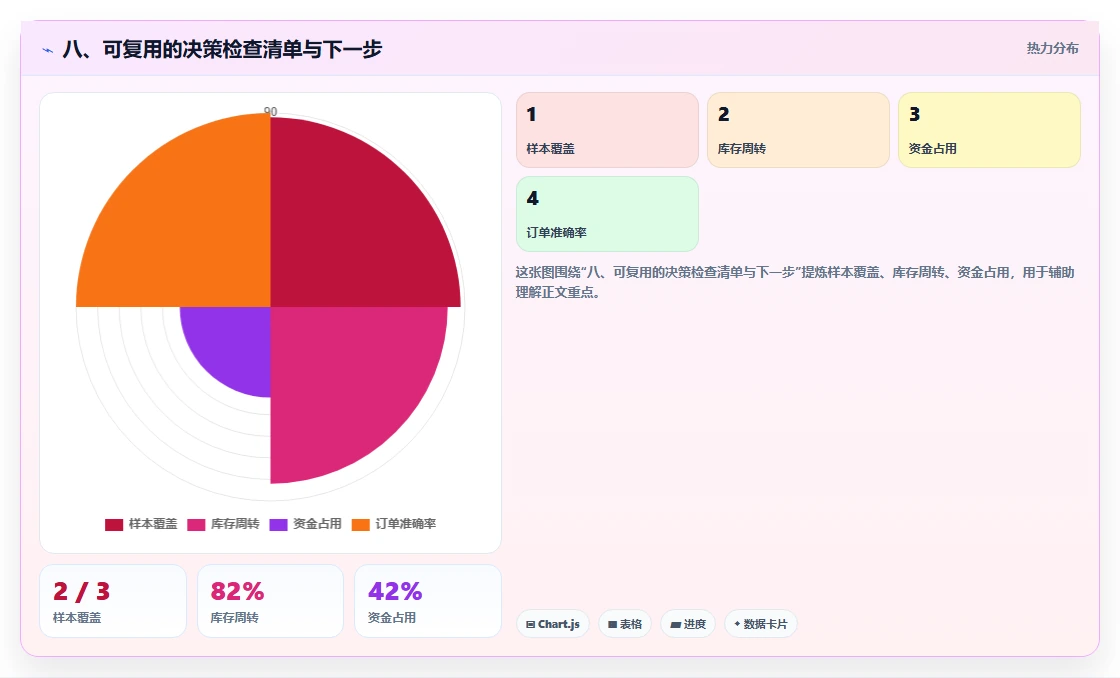Toggle the 样本覆盖 legend swatch

pos(114,524)
